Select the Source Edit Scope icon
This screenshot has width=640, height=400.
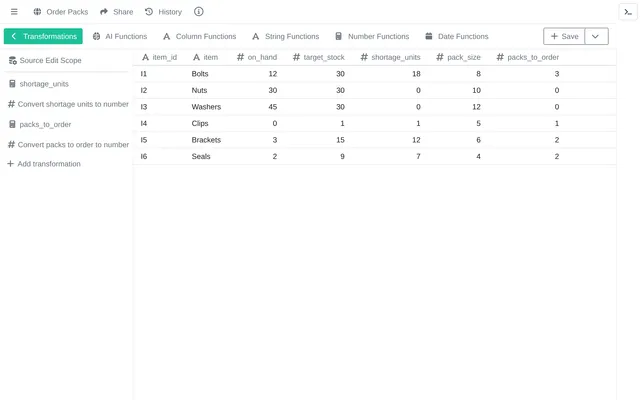(x=13, y=60)
